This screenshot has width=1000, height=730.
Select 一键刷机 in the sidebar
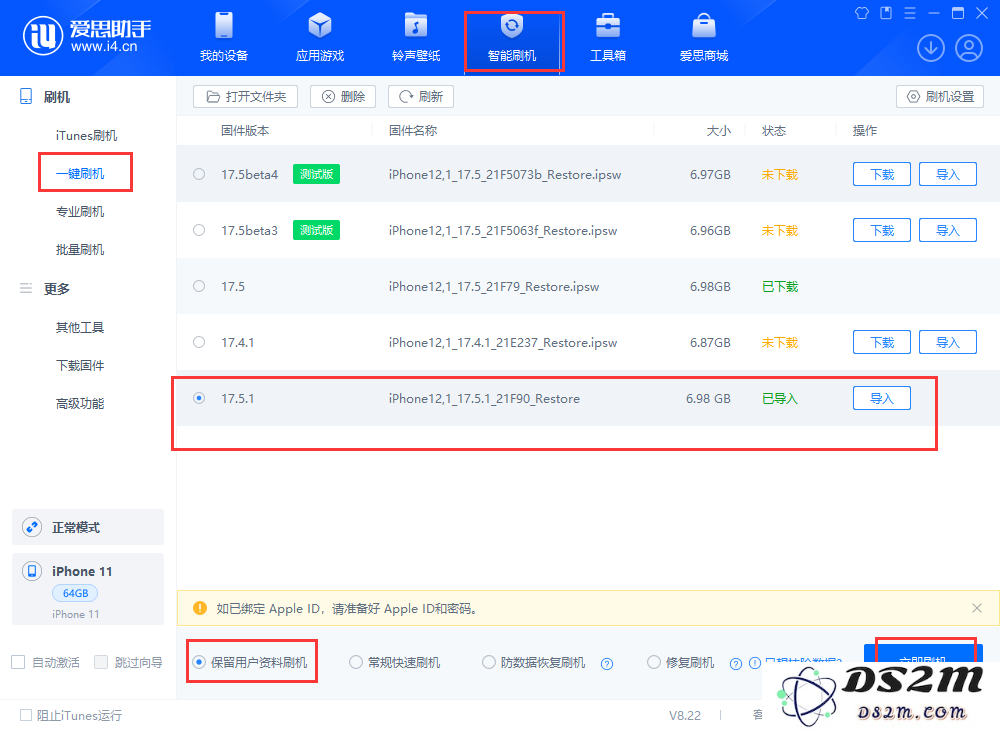(80, 173)
